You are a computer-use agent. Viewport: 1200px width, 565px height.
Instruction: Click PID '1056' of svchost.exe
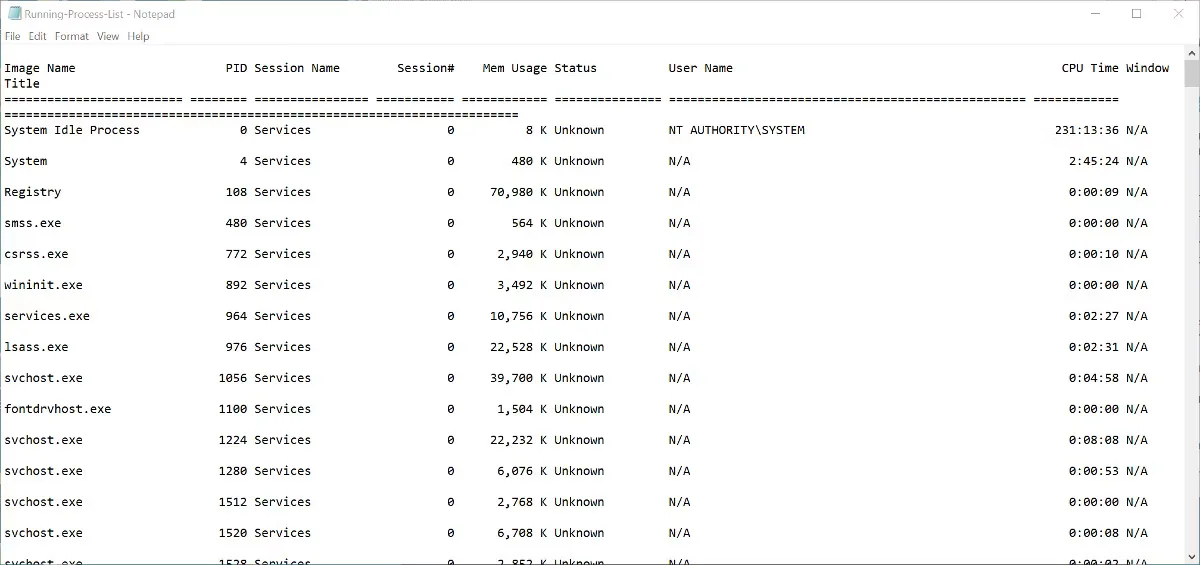(x=233, y=378)
